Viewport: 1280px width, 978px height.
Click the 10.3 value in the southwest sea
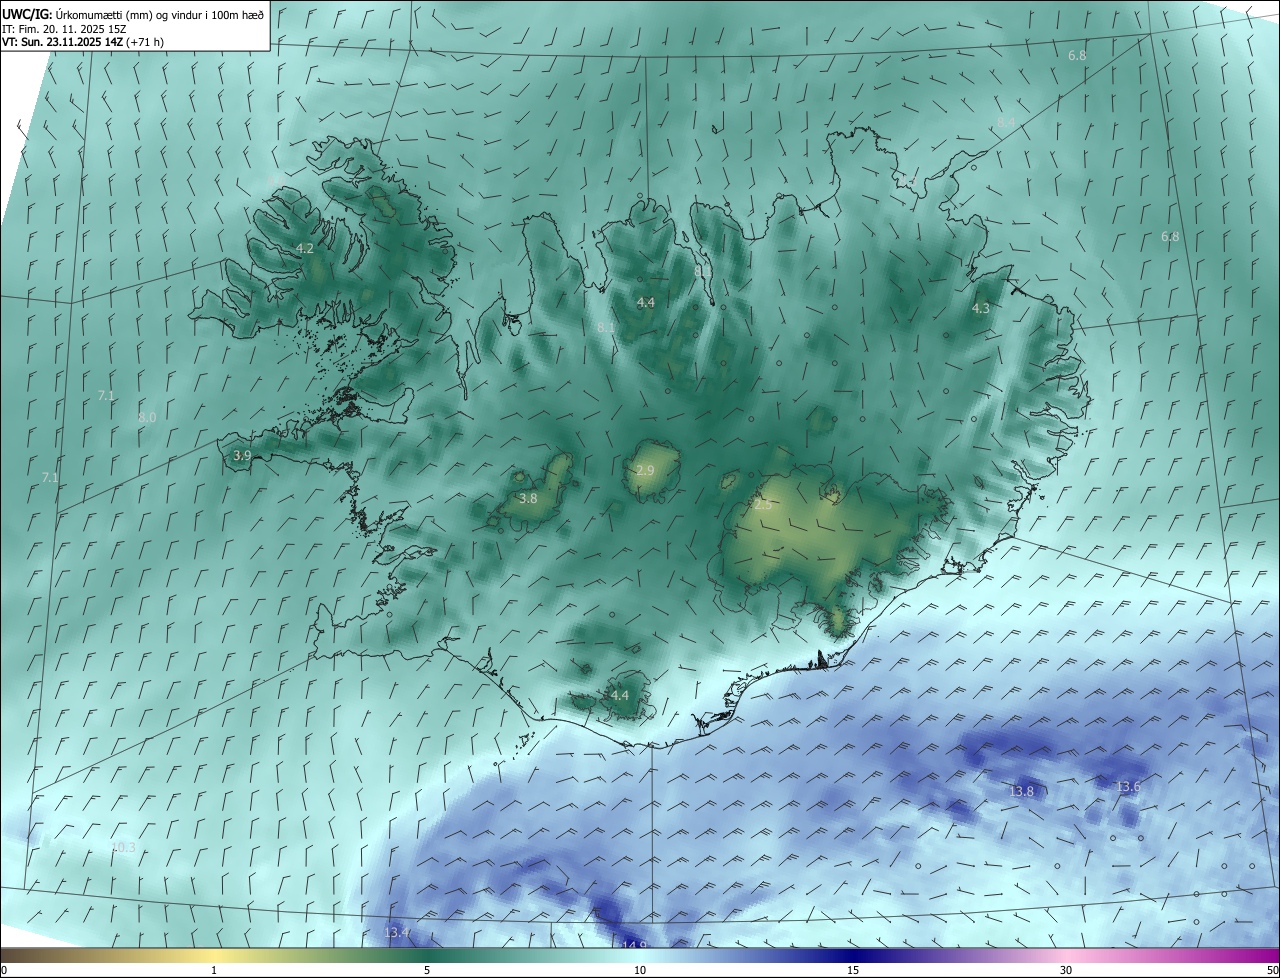[123, 847]
